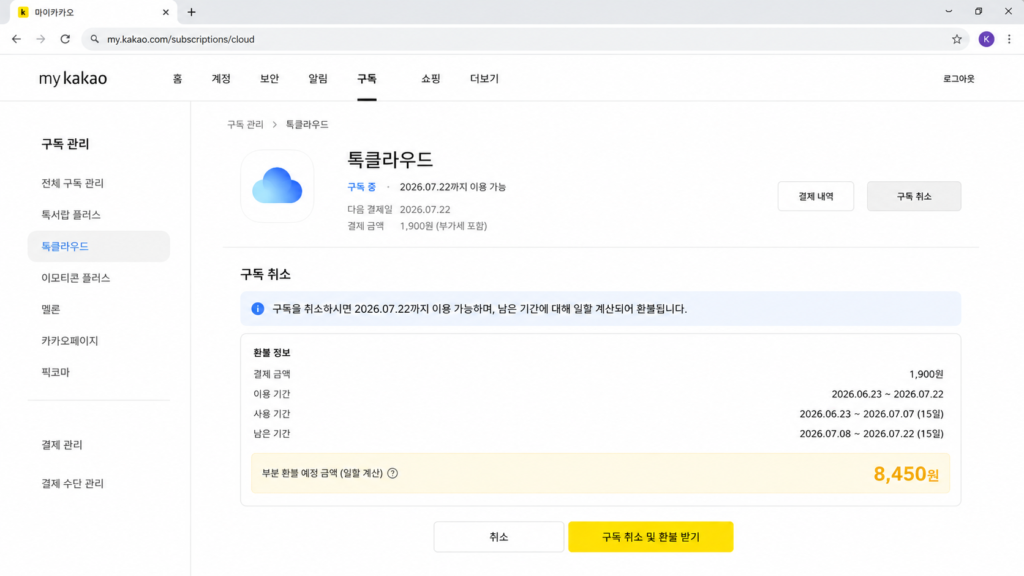Open 카카오페이지 in sidebar
Viewport: 1024px width, 576px height.
pyautogui.click(x=69, y=340)
